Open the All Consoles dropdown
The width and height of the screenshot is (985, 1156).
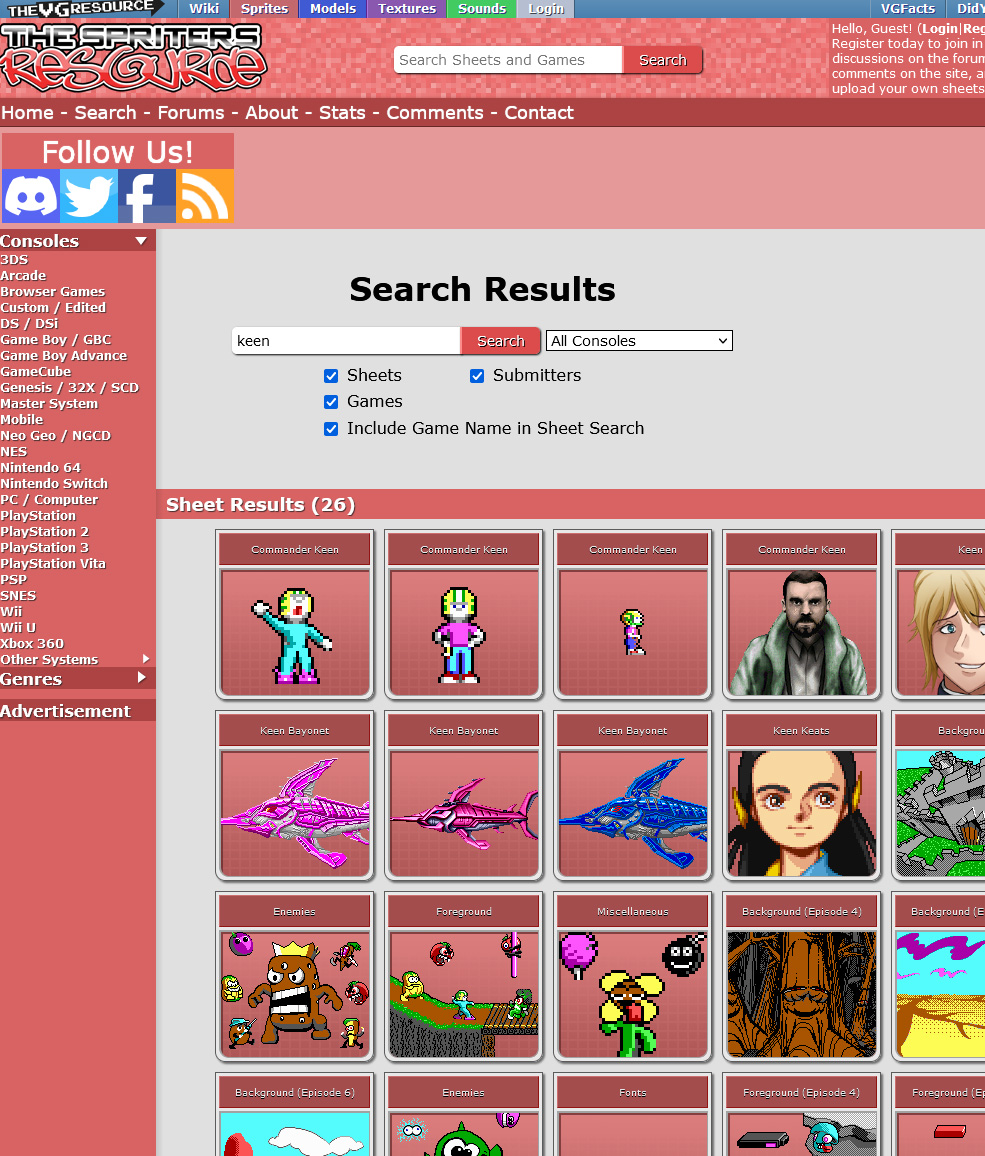pyautogui.click(x=639, y=341)
